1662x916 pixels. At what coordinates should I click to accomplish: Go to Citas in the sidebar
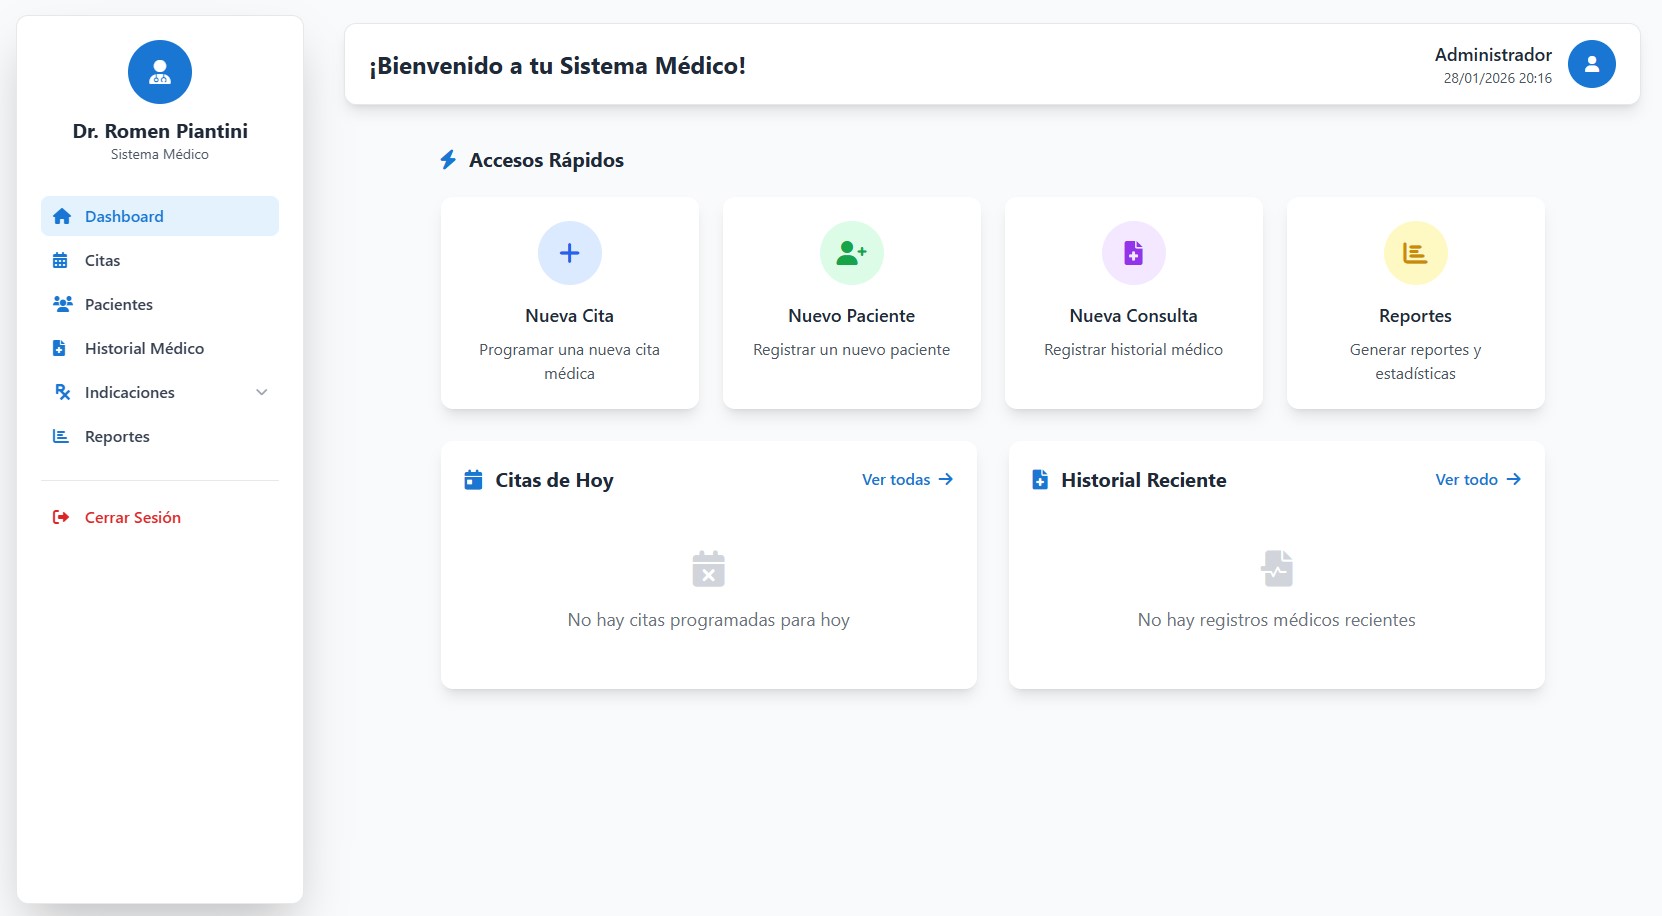point(160,260)
